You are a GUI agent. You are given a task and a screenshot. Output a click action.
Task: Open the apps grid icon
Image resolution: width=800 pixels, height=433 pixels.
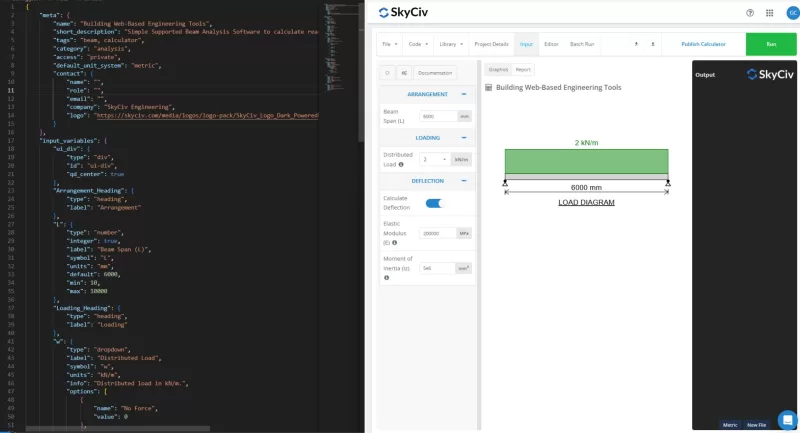pos(769,13)
